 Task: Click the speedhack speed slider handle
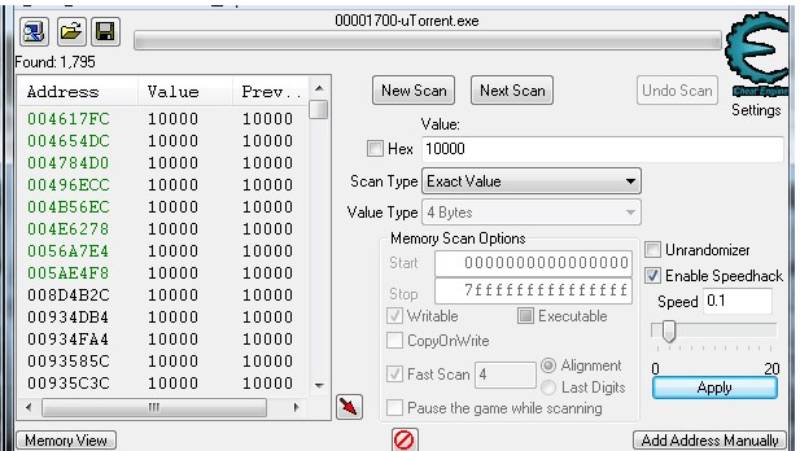668,331
